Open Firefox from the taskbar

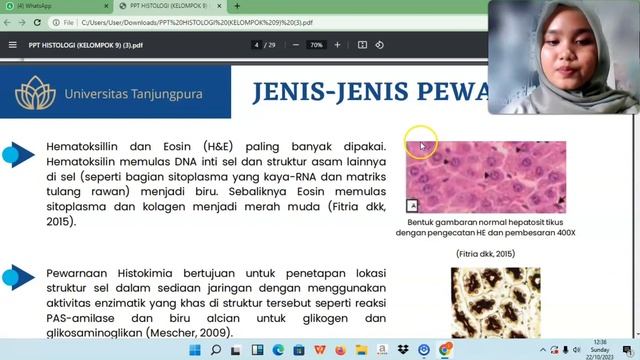(340, 350)
